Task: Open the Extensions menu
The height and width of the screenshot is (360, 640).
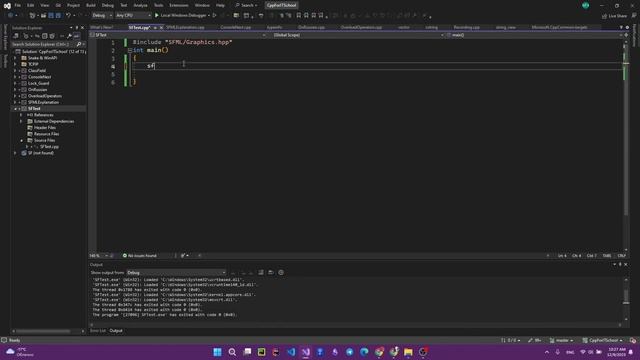Action: pos(179,5)
